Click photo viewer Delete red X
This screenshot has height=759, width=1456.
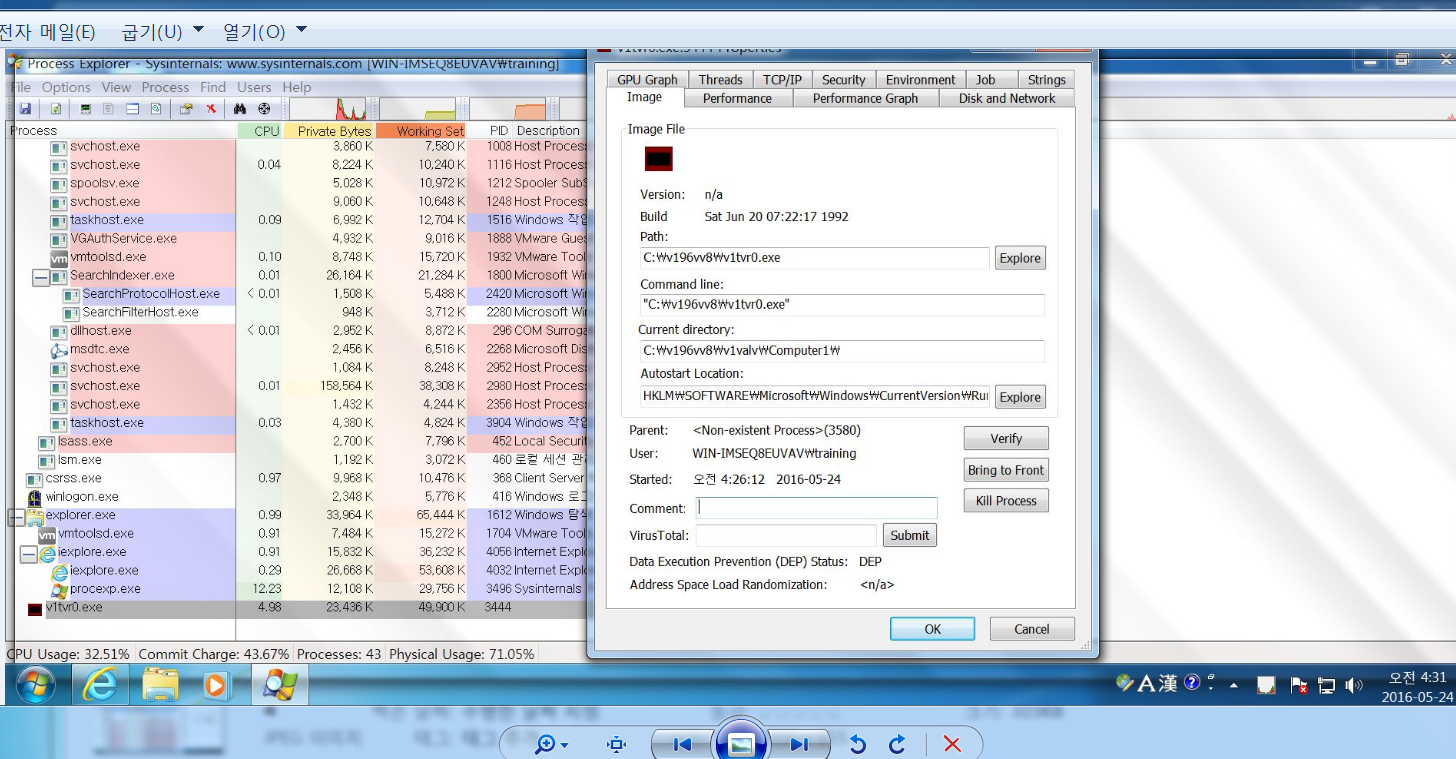coord(952,744)
